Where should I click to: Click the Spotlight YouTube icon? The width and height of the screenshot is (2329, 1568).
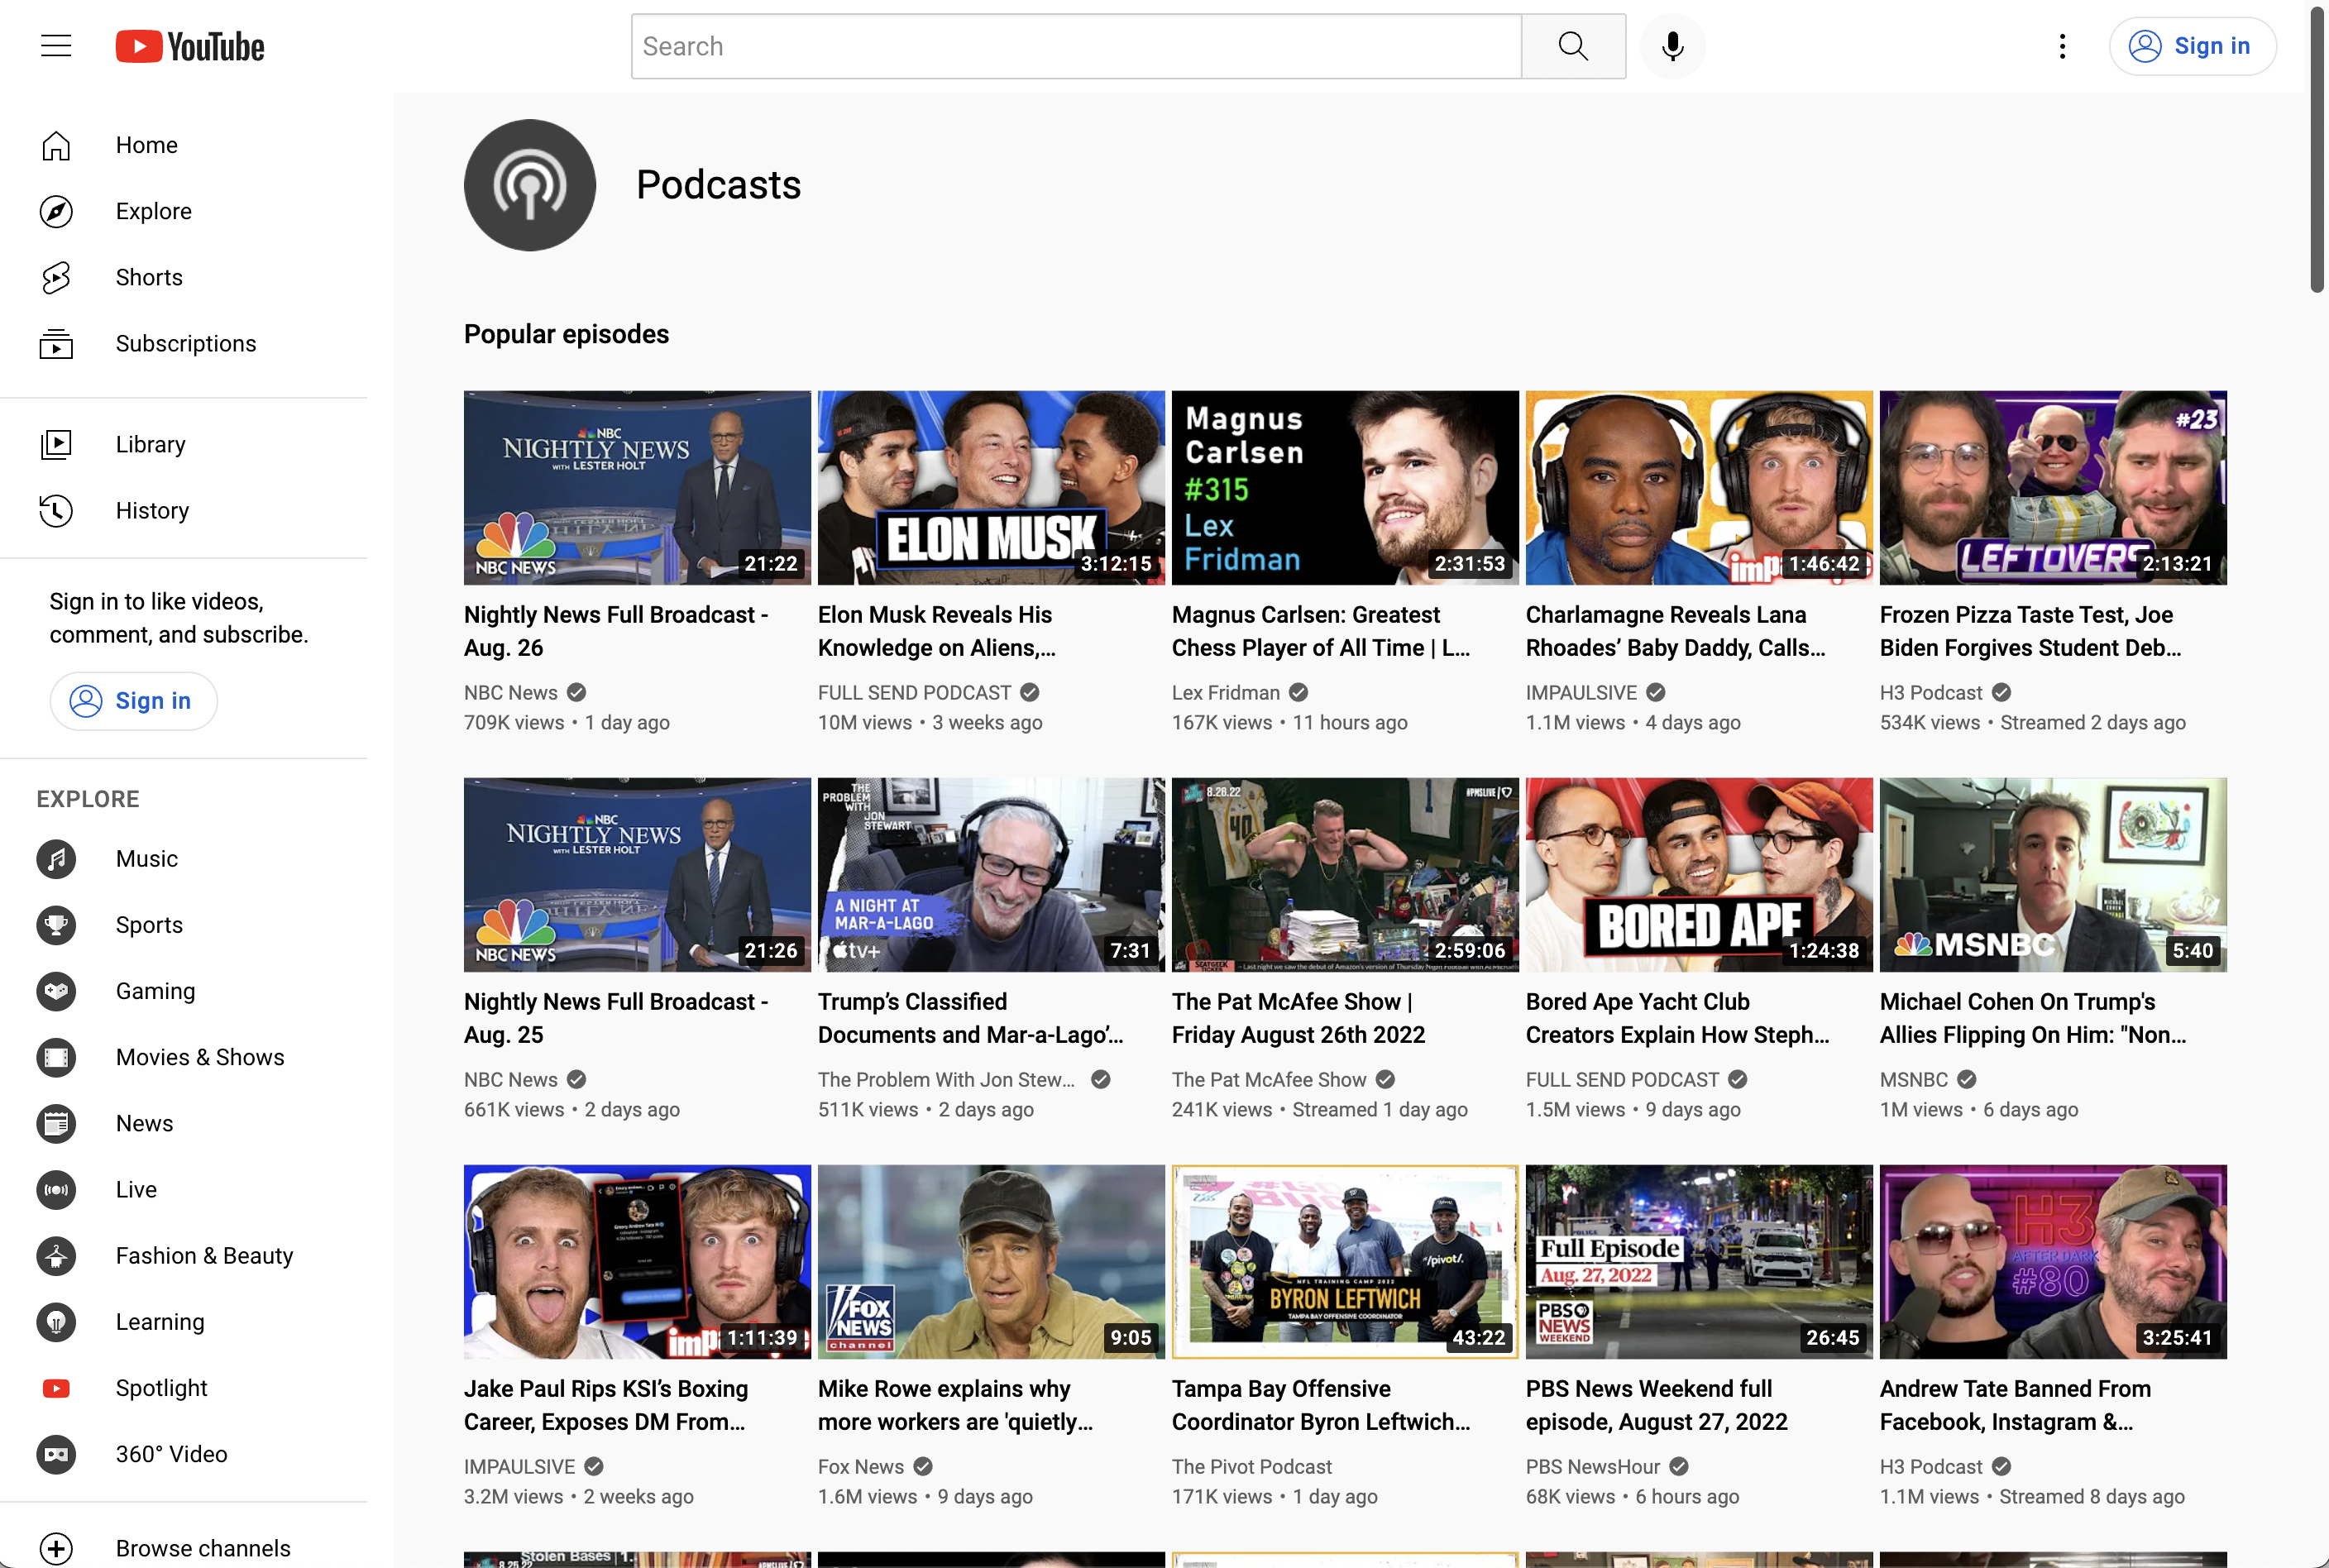56,1387
